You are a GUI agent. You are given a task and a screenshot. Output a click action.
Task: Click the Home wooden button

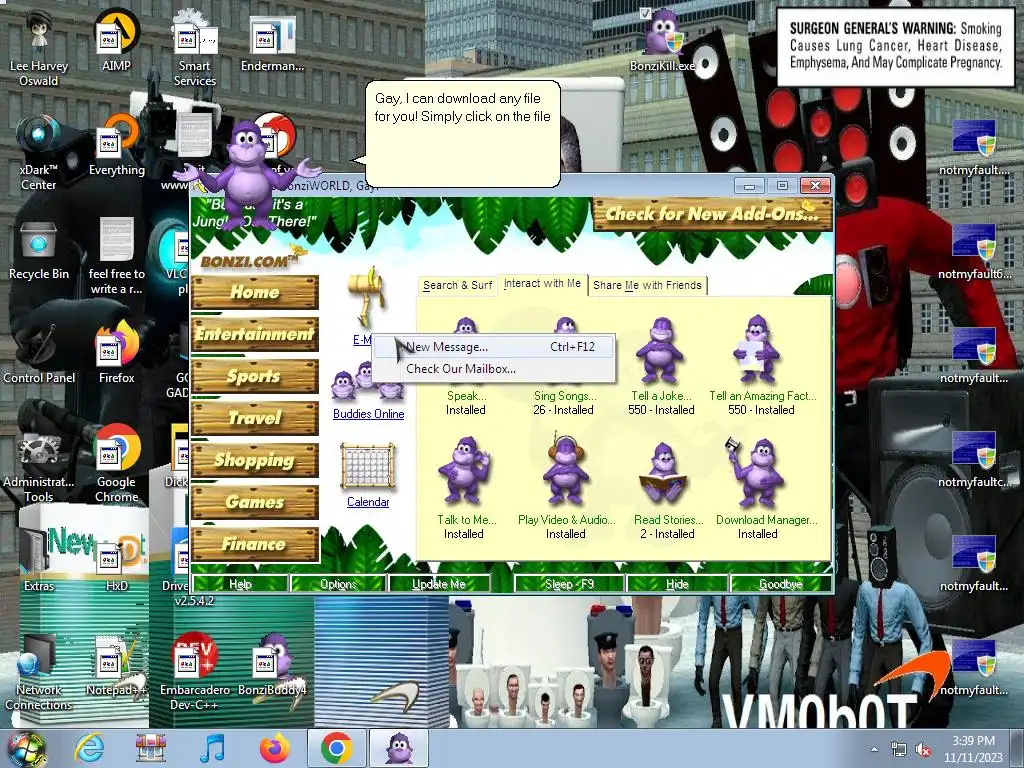coord(255,292)
